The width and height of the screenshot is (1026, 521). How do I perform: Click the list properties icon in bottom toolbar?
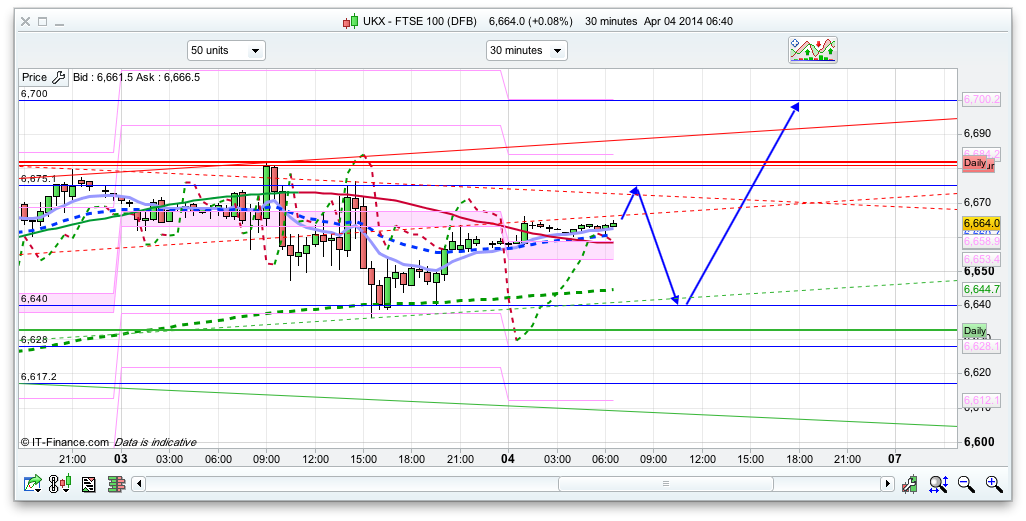coord(89,484)
